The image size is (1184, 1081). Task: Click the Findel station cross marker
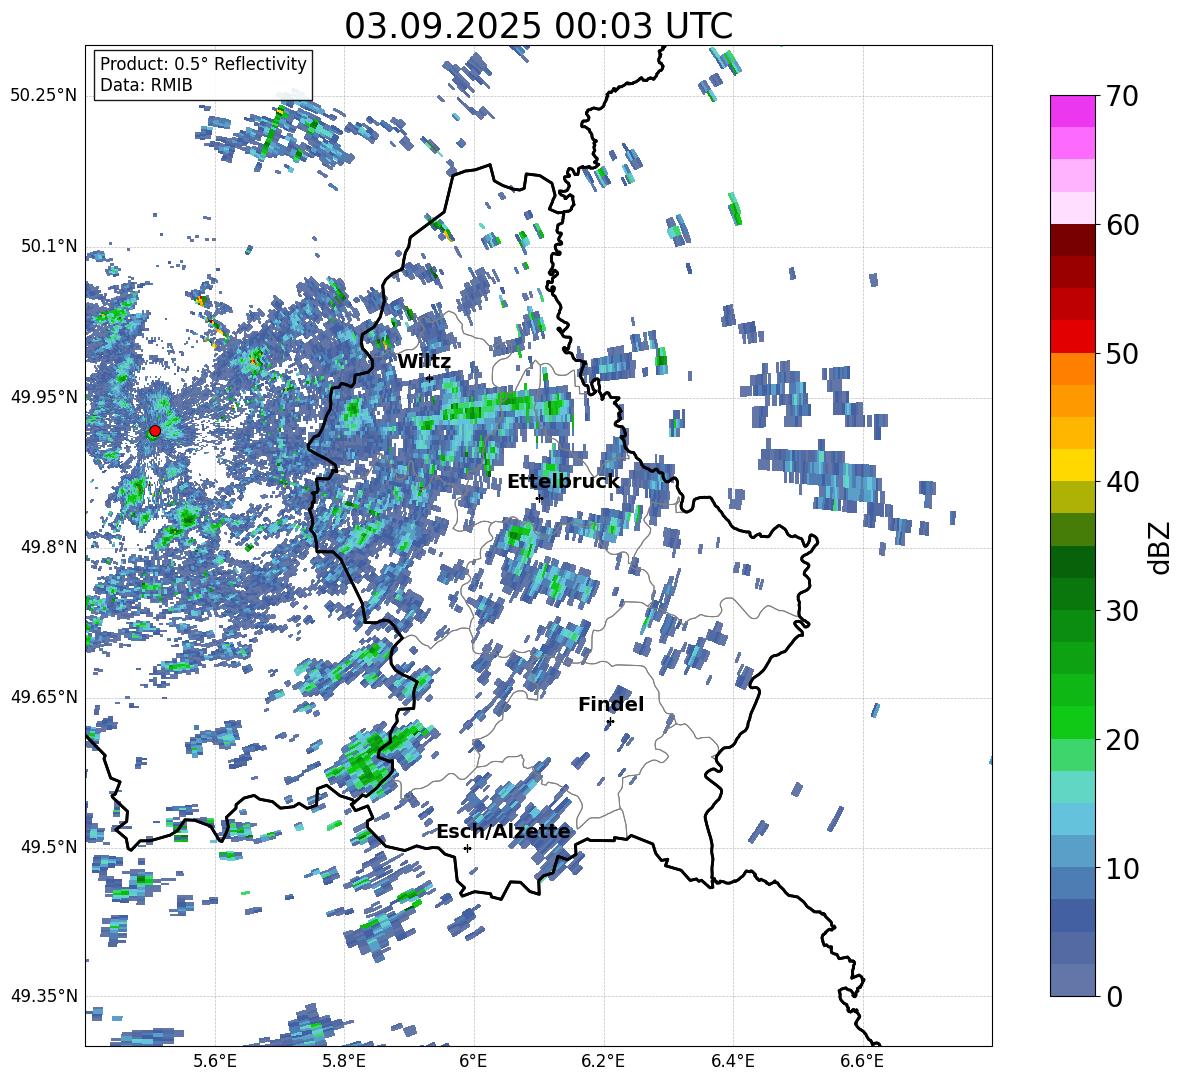(x=610, y=722)
